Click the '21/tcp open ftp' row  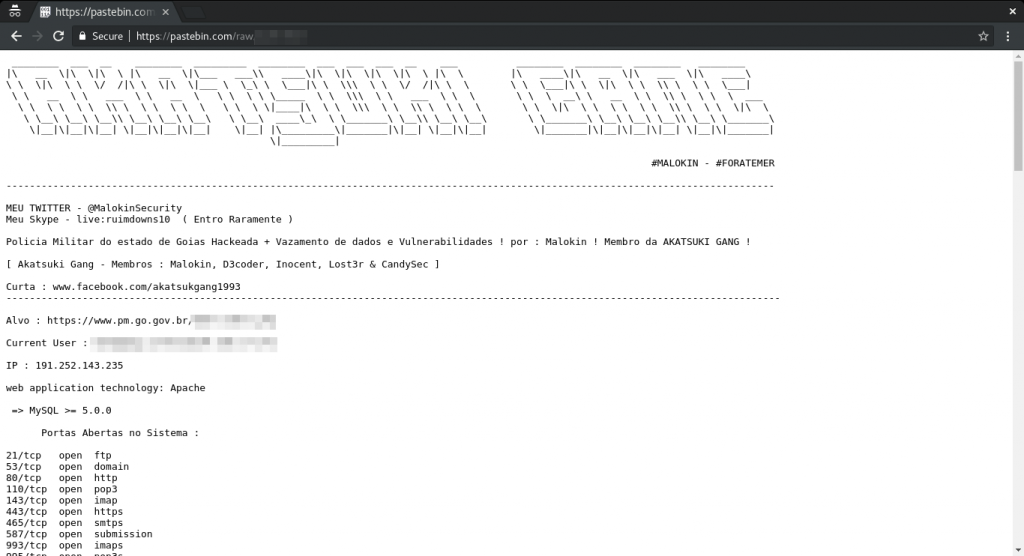(59, 455)
